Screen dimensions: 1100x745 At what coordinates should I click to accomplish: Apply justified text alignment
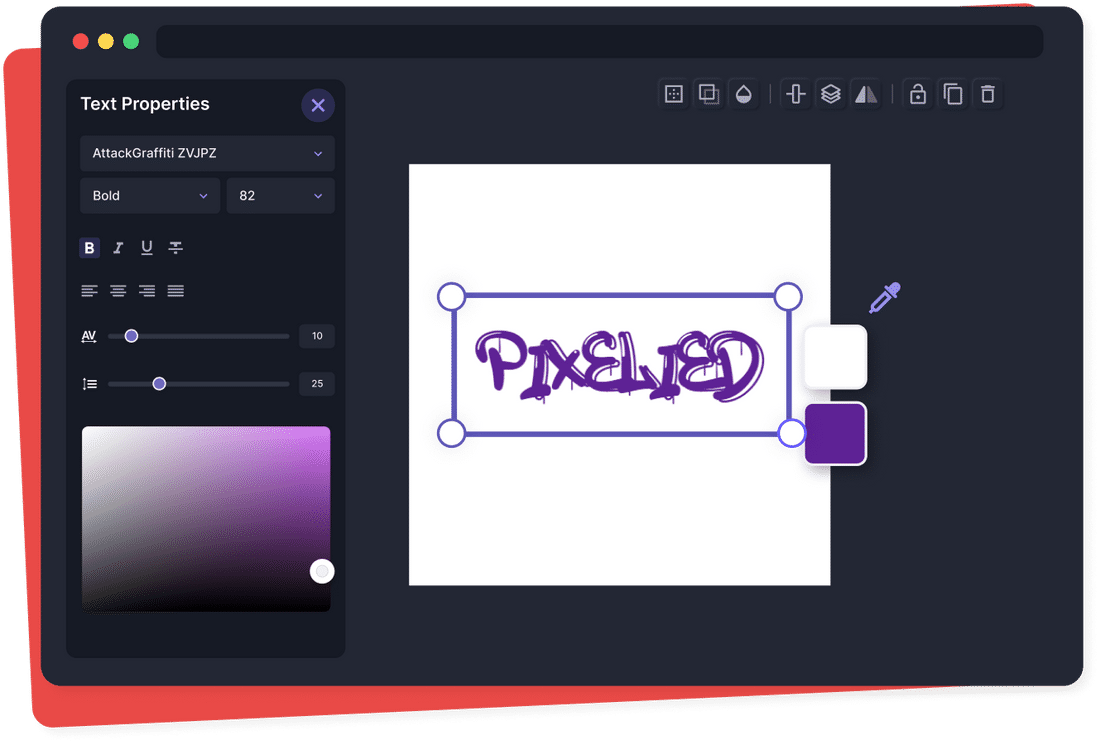(x=175, y=290)
